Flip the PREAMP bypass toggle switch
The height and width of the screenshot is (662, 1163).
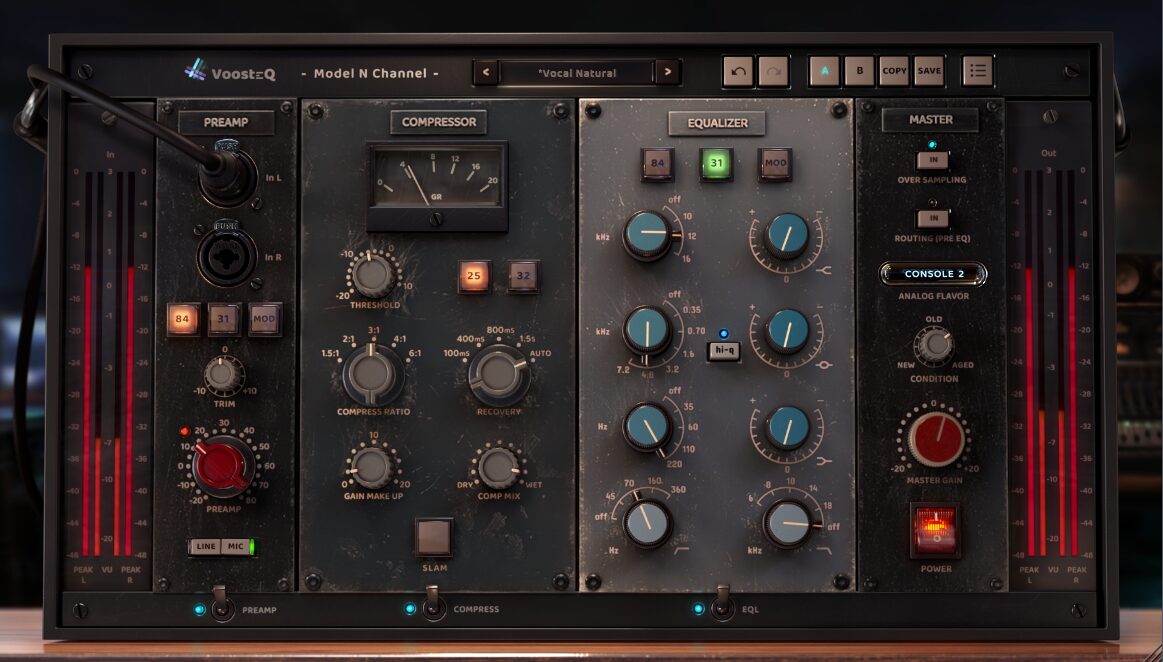tap(223, 607)
